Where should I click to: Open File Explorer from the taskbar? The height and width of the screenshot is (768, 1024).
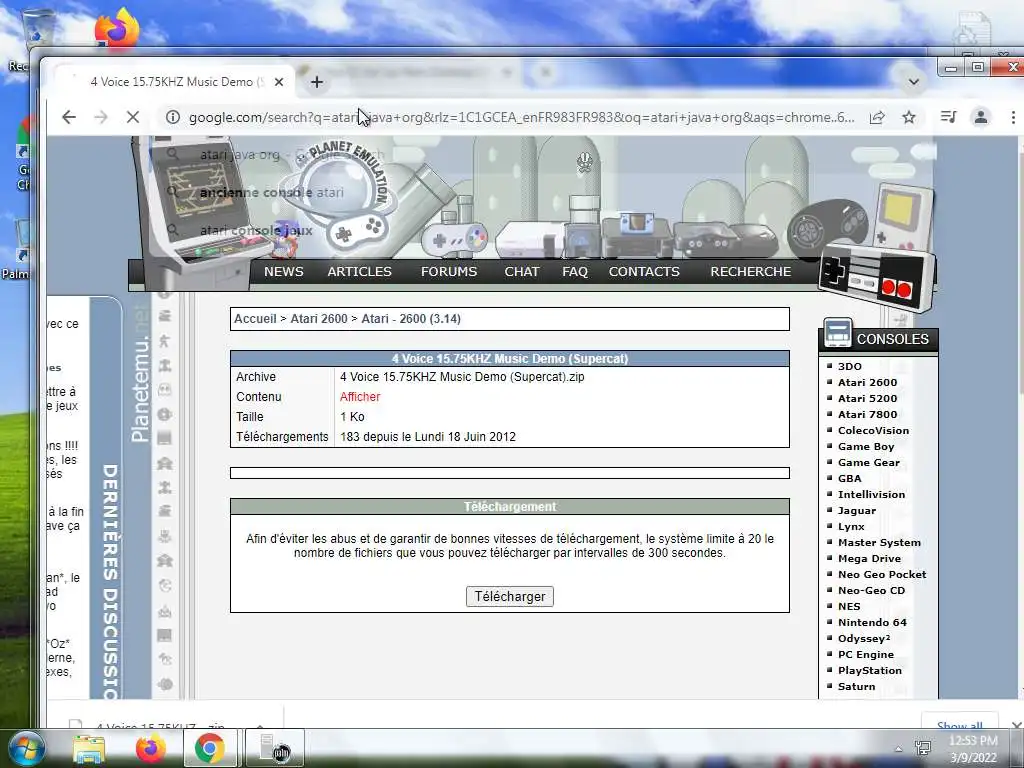(89, 749)
